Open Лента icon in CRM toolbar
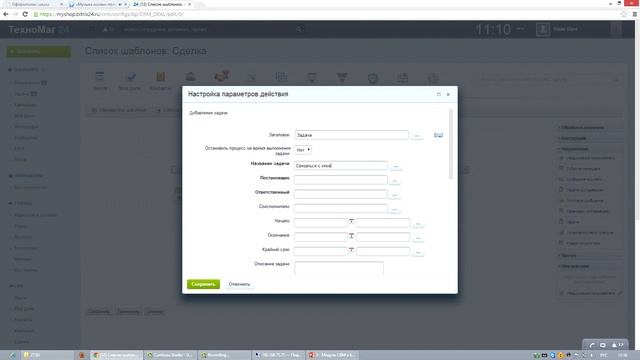Image resolution: width=640 pixels, height=360 pixels. 100,80
